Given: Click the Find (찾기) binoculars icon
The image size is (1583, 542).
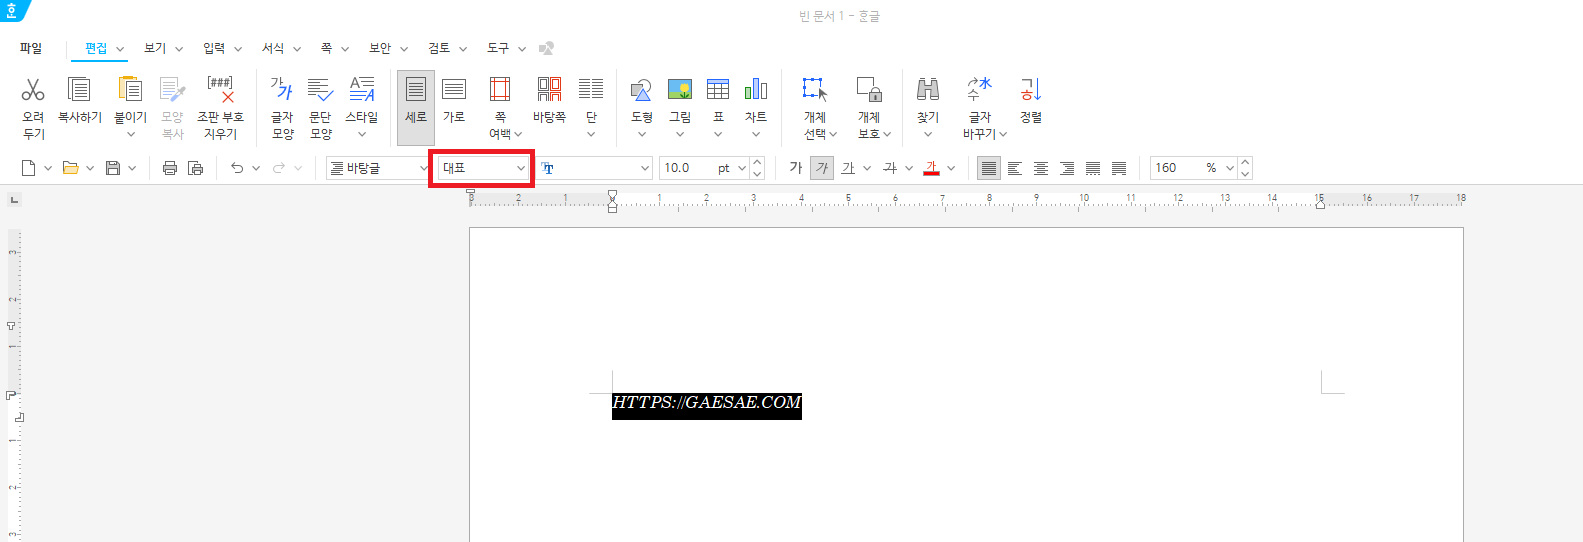Looking at the screenshot, I should 928,90.
